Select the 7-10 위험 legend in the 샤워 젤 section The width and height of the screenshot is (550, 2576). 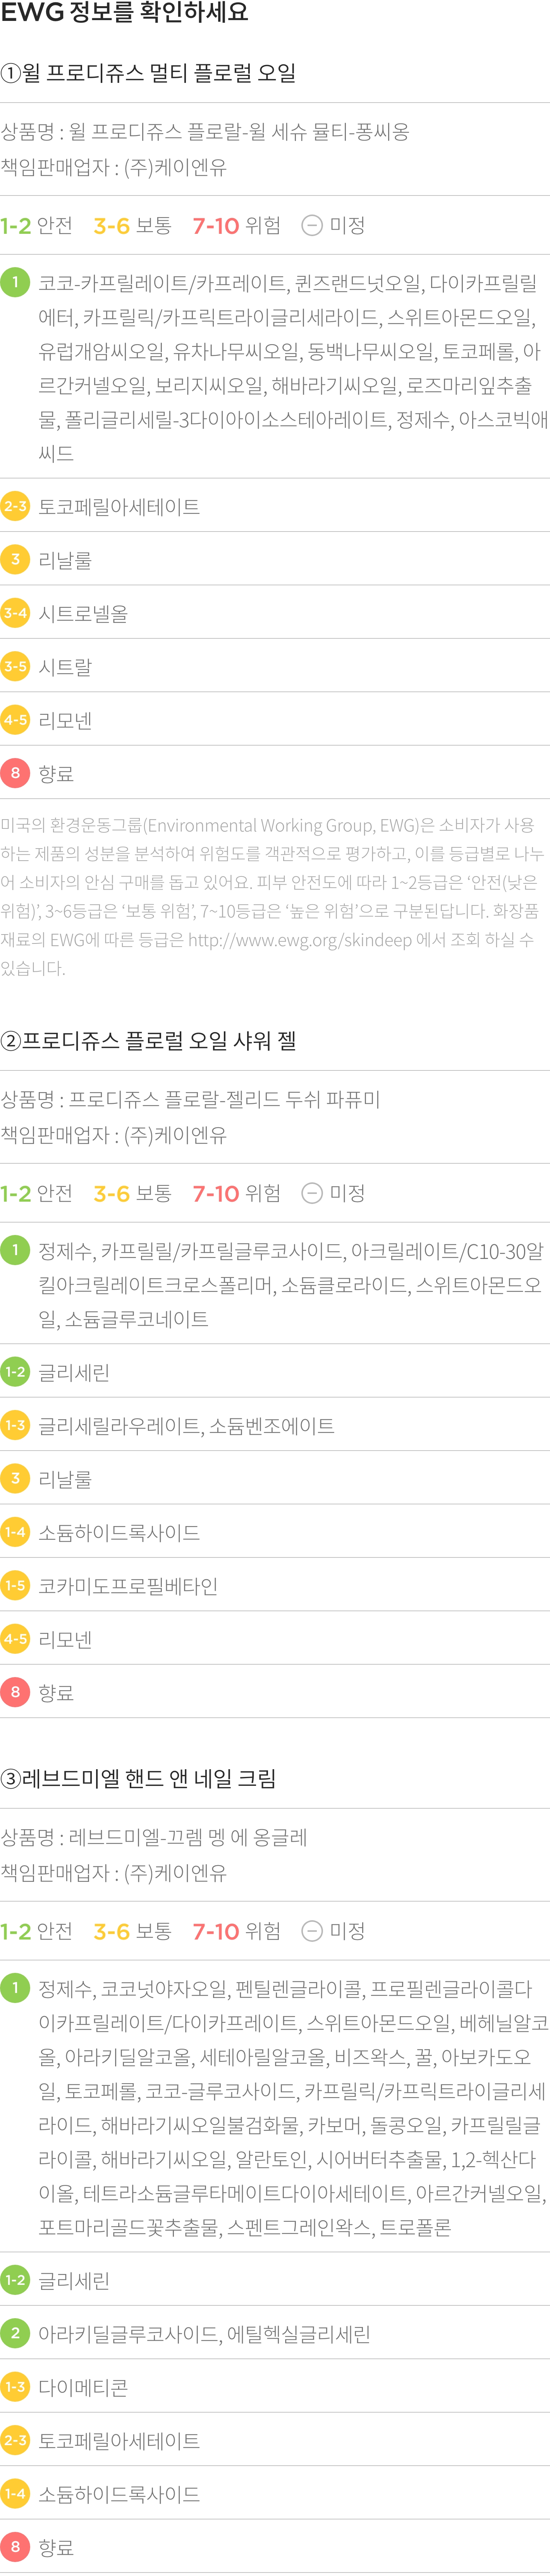(237, 1193)
